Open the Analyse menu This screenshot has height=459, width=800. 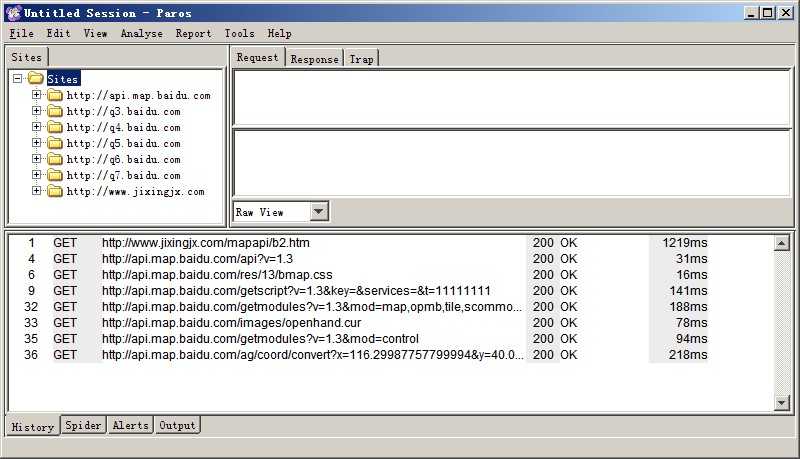click(142, 34)
